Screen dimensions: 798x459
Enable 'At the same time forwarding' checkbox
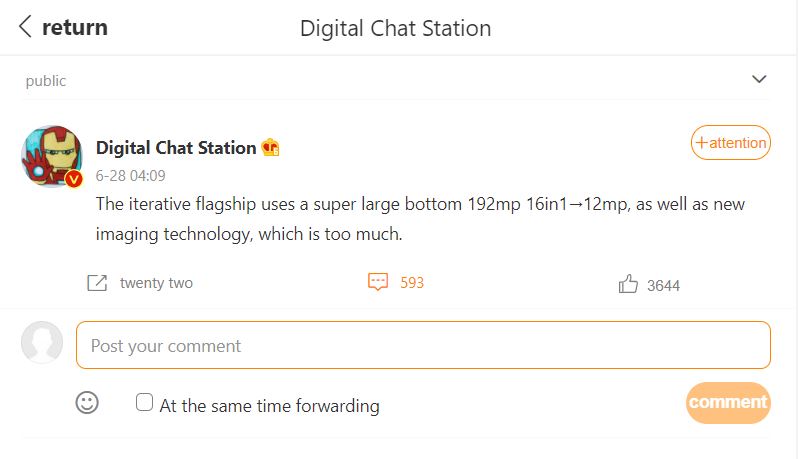click(145, 403)
